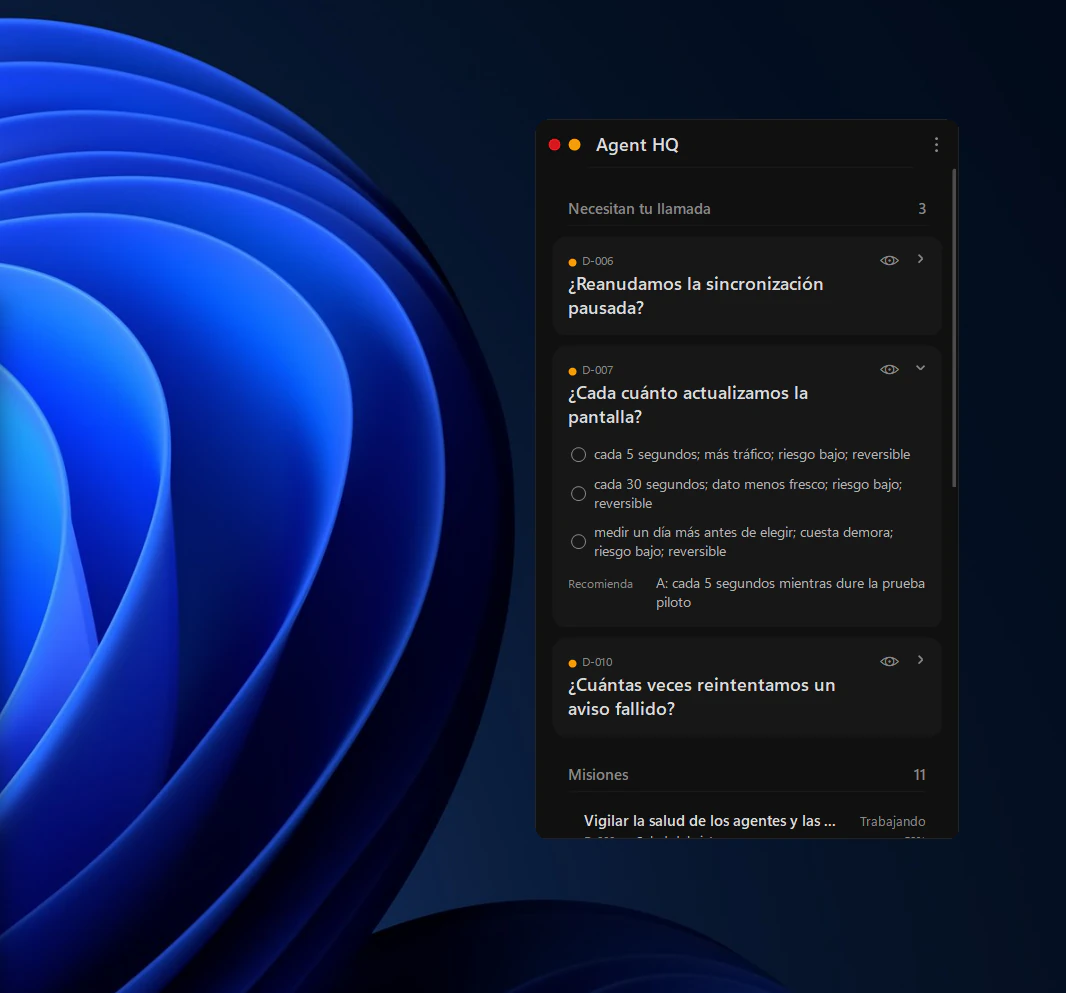Select the 'cada 5 segundos' radio option
1066x993 pixels.
pyautogui.click(x=579, y=455)
